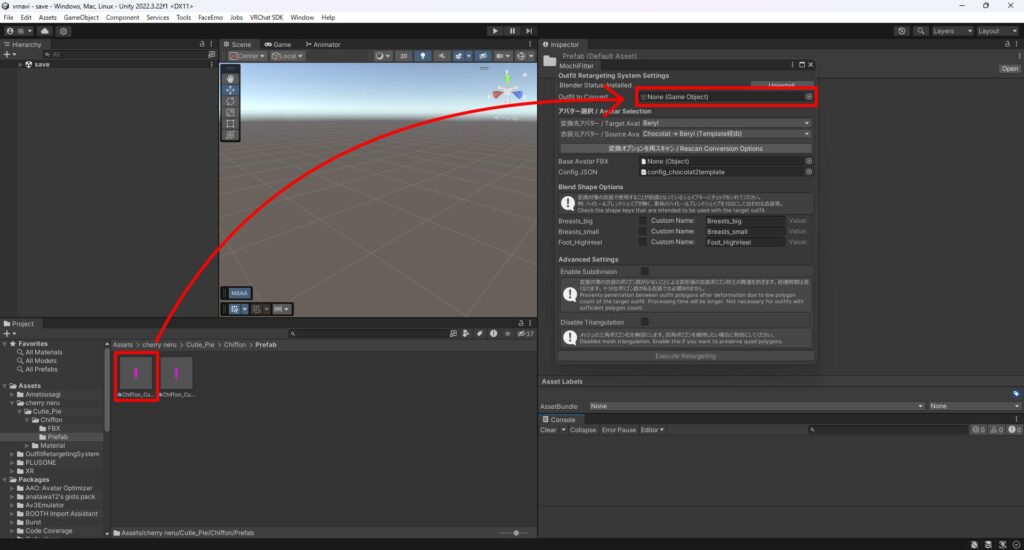This screenshot has height=550, width=1024.
Task: Check the Enable Subdivision option
Action: tap(644, 271)
